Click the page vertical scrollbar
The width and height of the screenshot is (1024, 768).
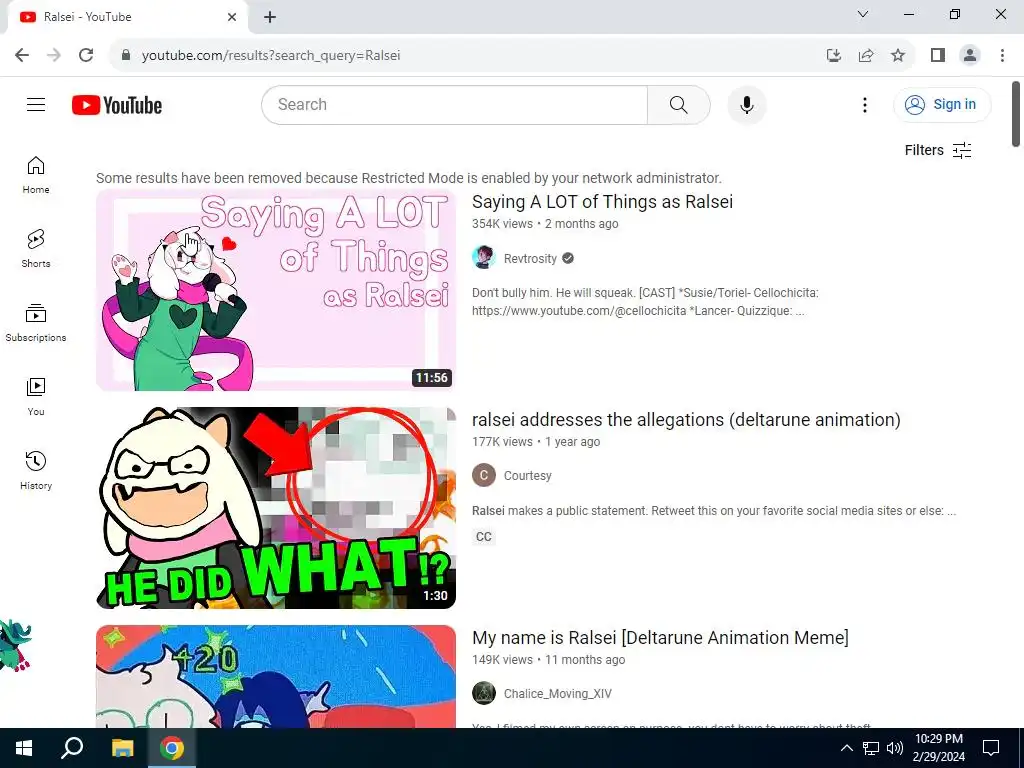click(1016, 114)
